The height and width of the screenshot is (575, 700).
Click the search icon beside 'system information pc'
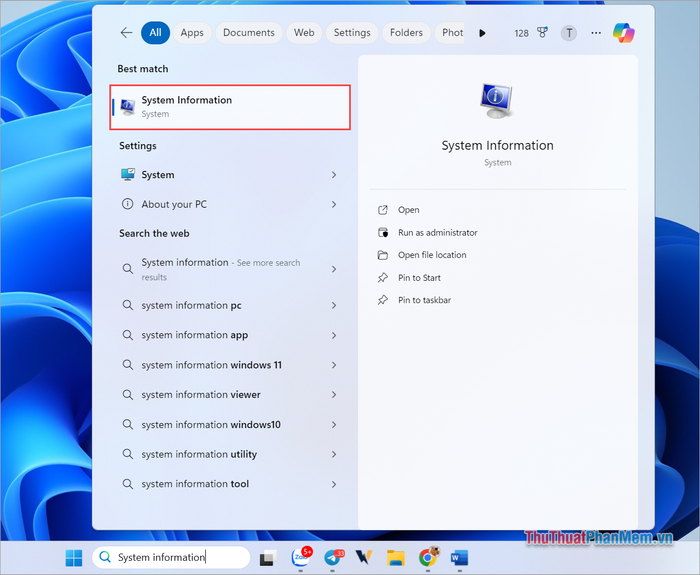[128, 305]
